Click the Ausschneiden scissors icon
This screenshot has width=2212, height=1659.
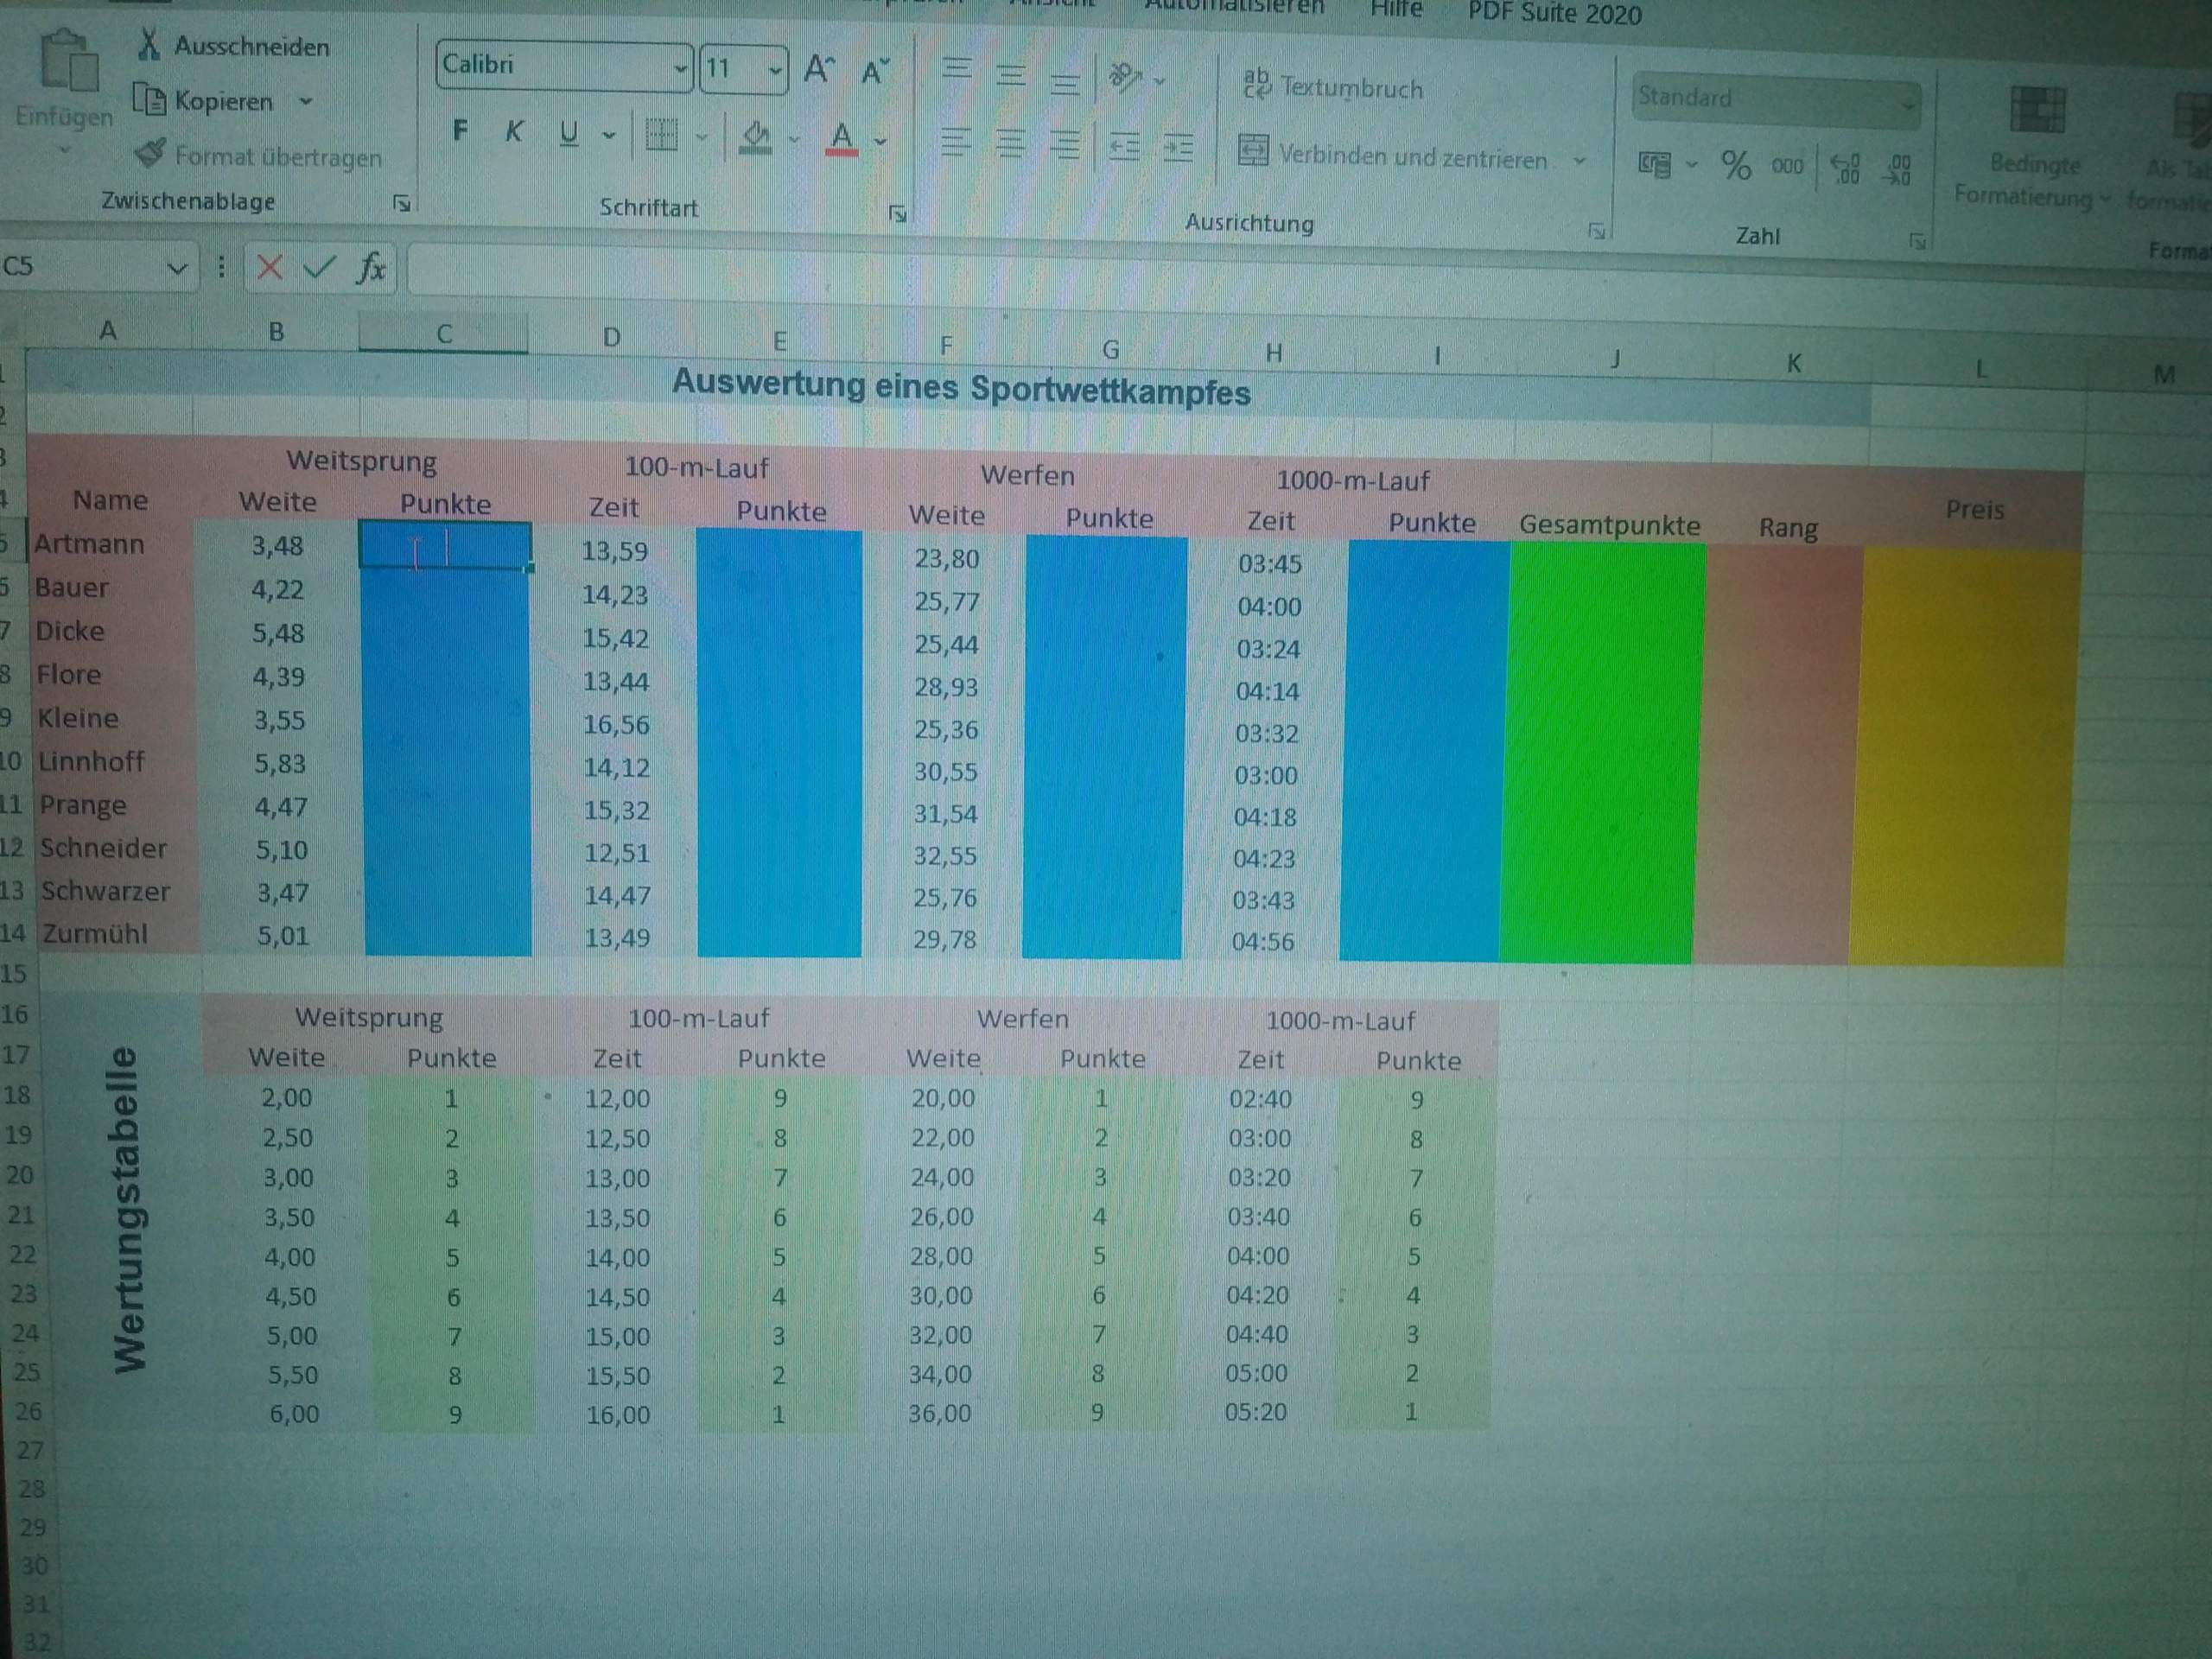150,45
